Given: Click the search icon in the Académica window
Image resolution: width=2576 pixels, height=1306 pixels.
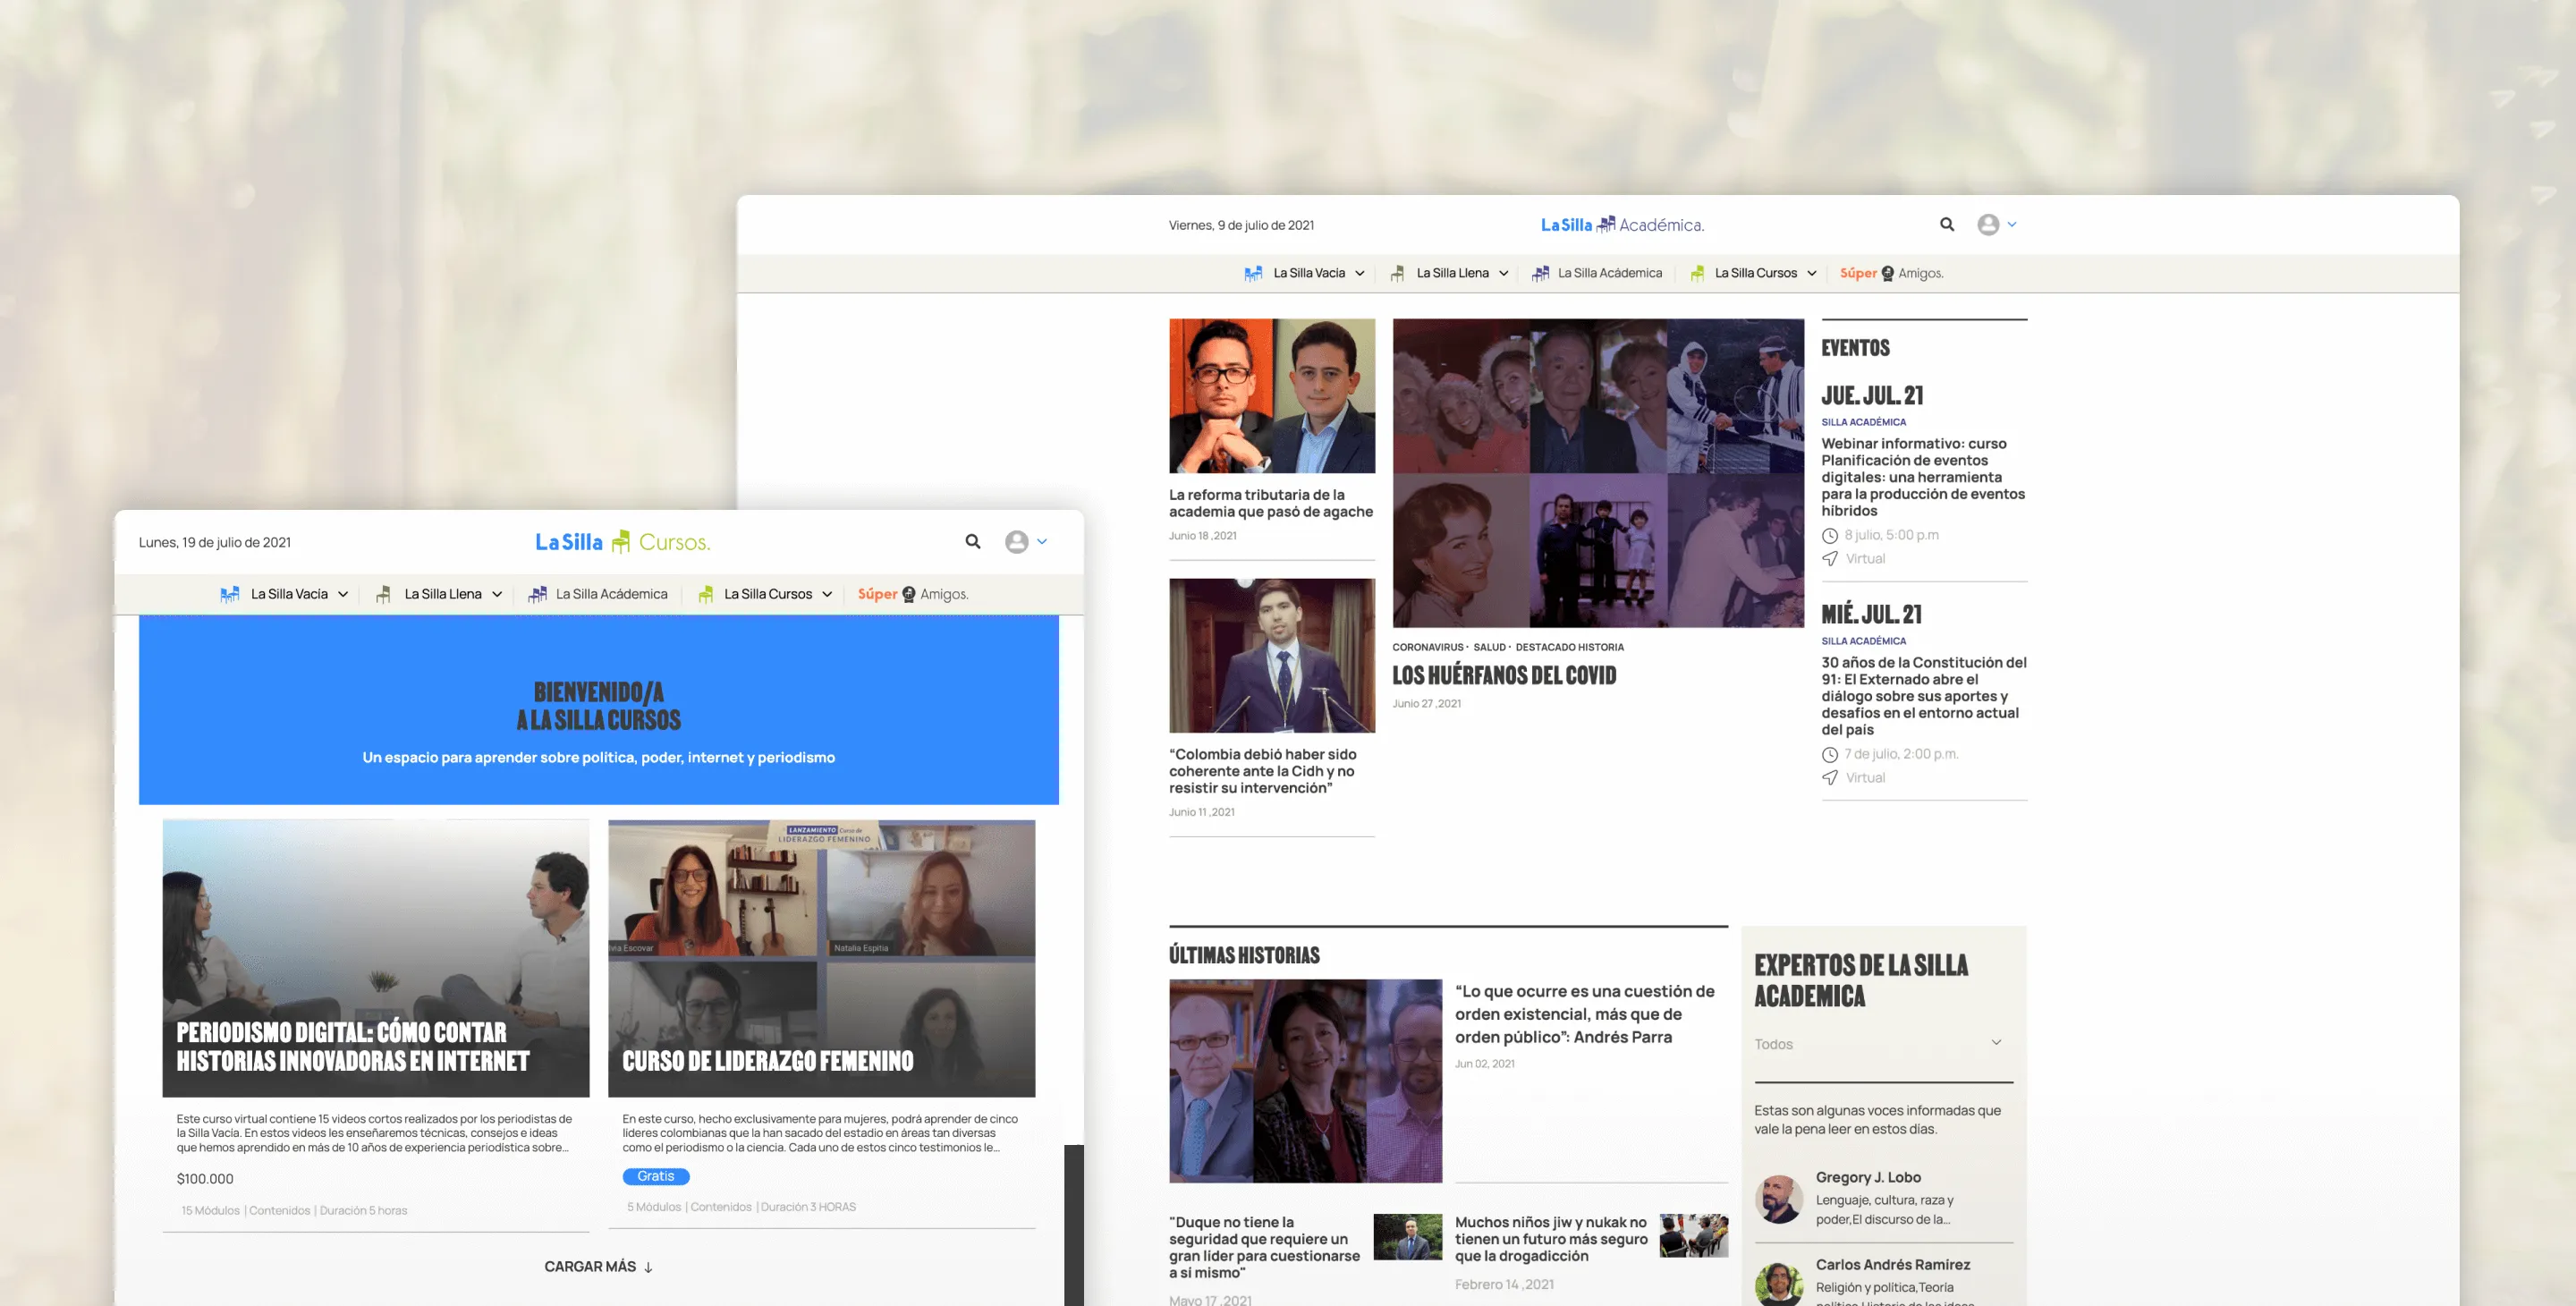Looking at the screenshot, I should coord(1947,224).
